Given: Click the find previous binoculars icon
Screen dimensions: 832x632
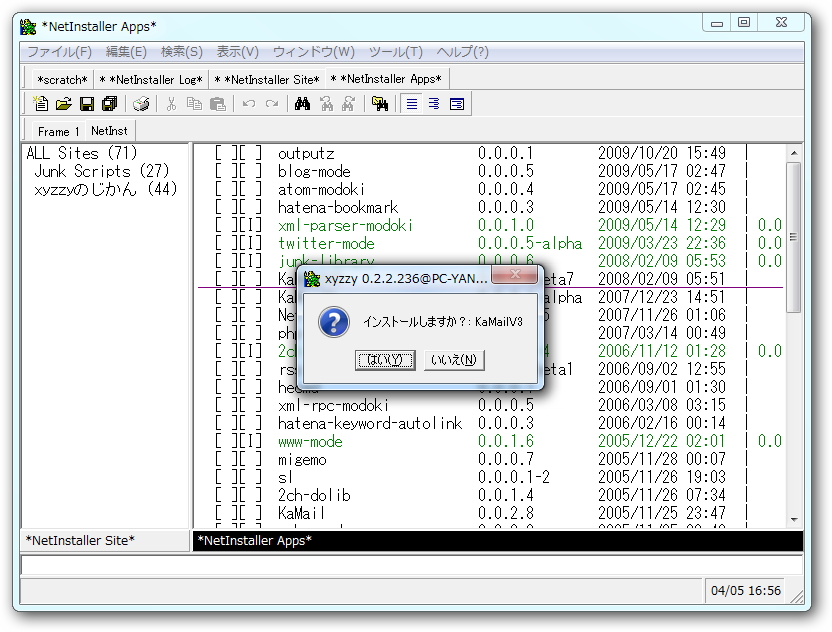Looking at the screenshot, I should (x=326, y=103).
